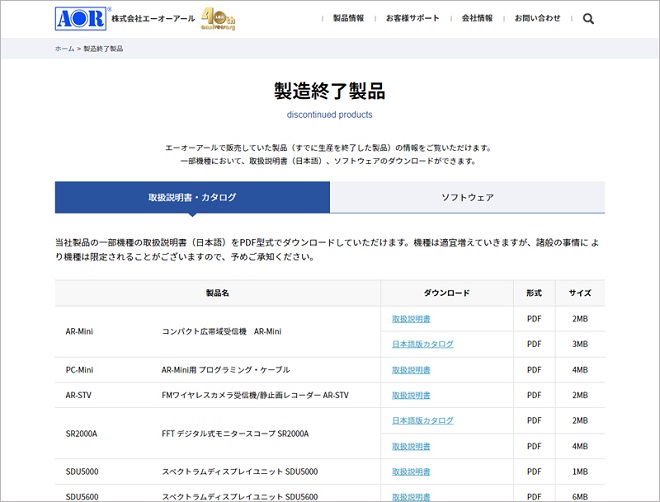Click スペクトラムディスプレイユニット SDU5000 description

[x=240, y=472]
